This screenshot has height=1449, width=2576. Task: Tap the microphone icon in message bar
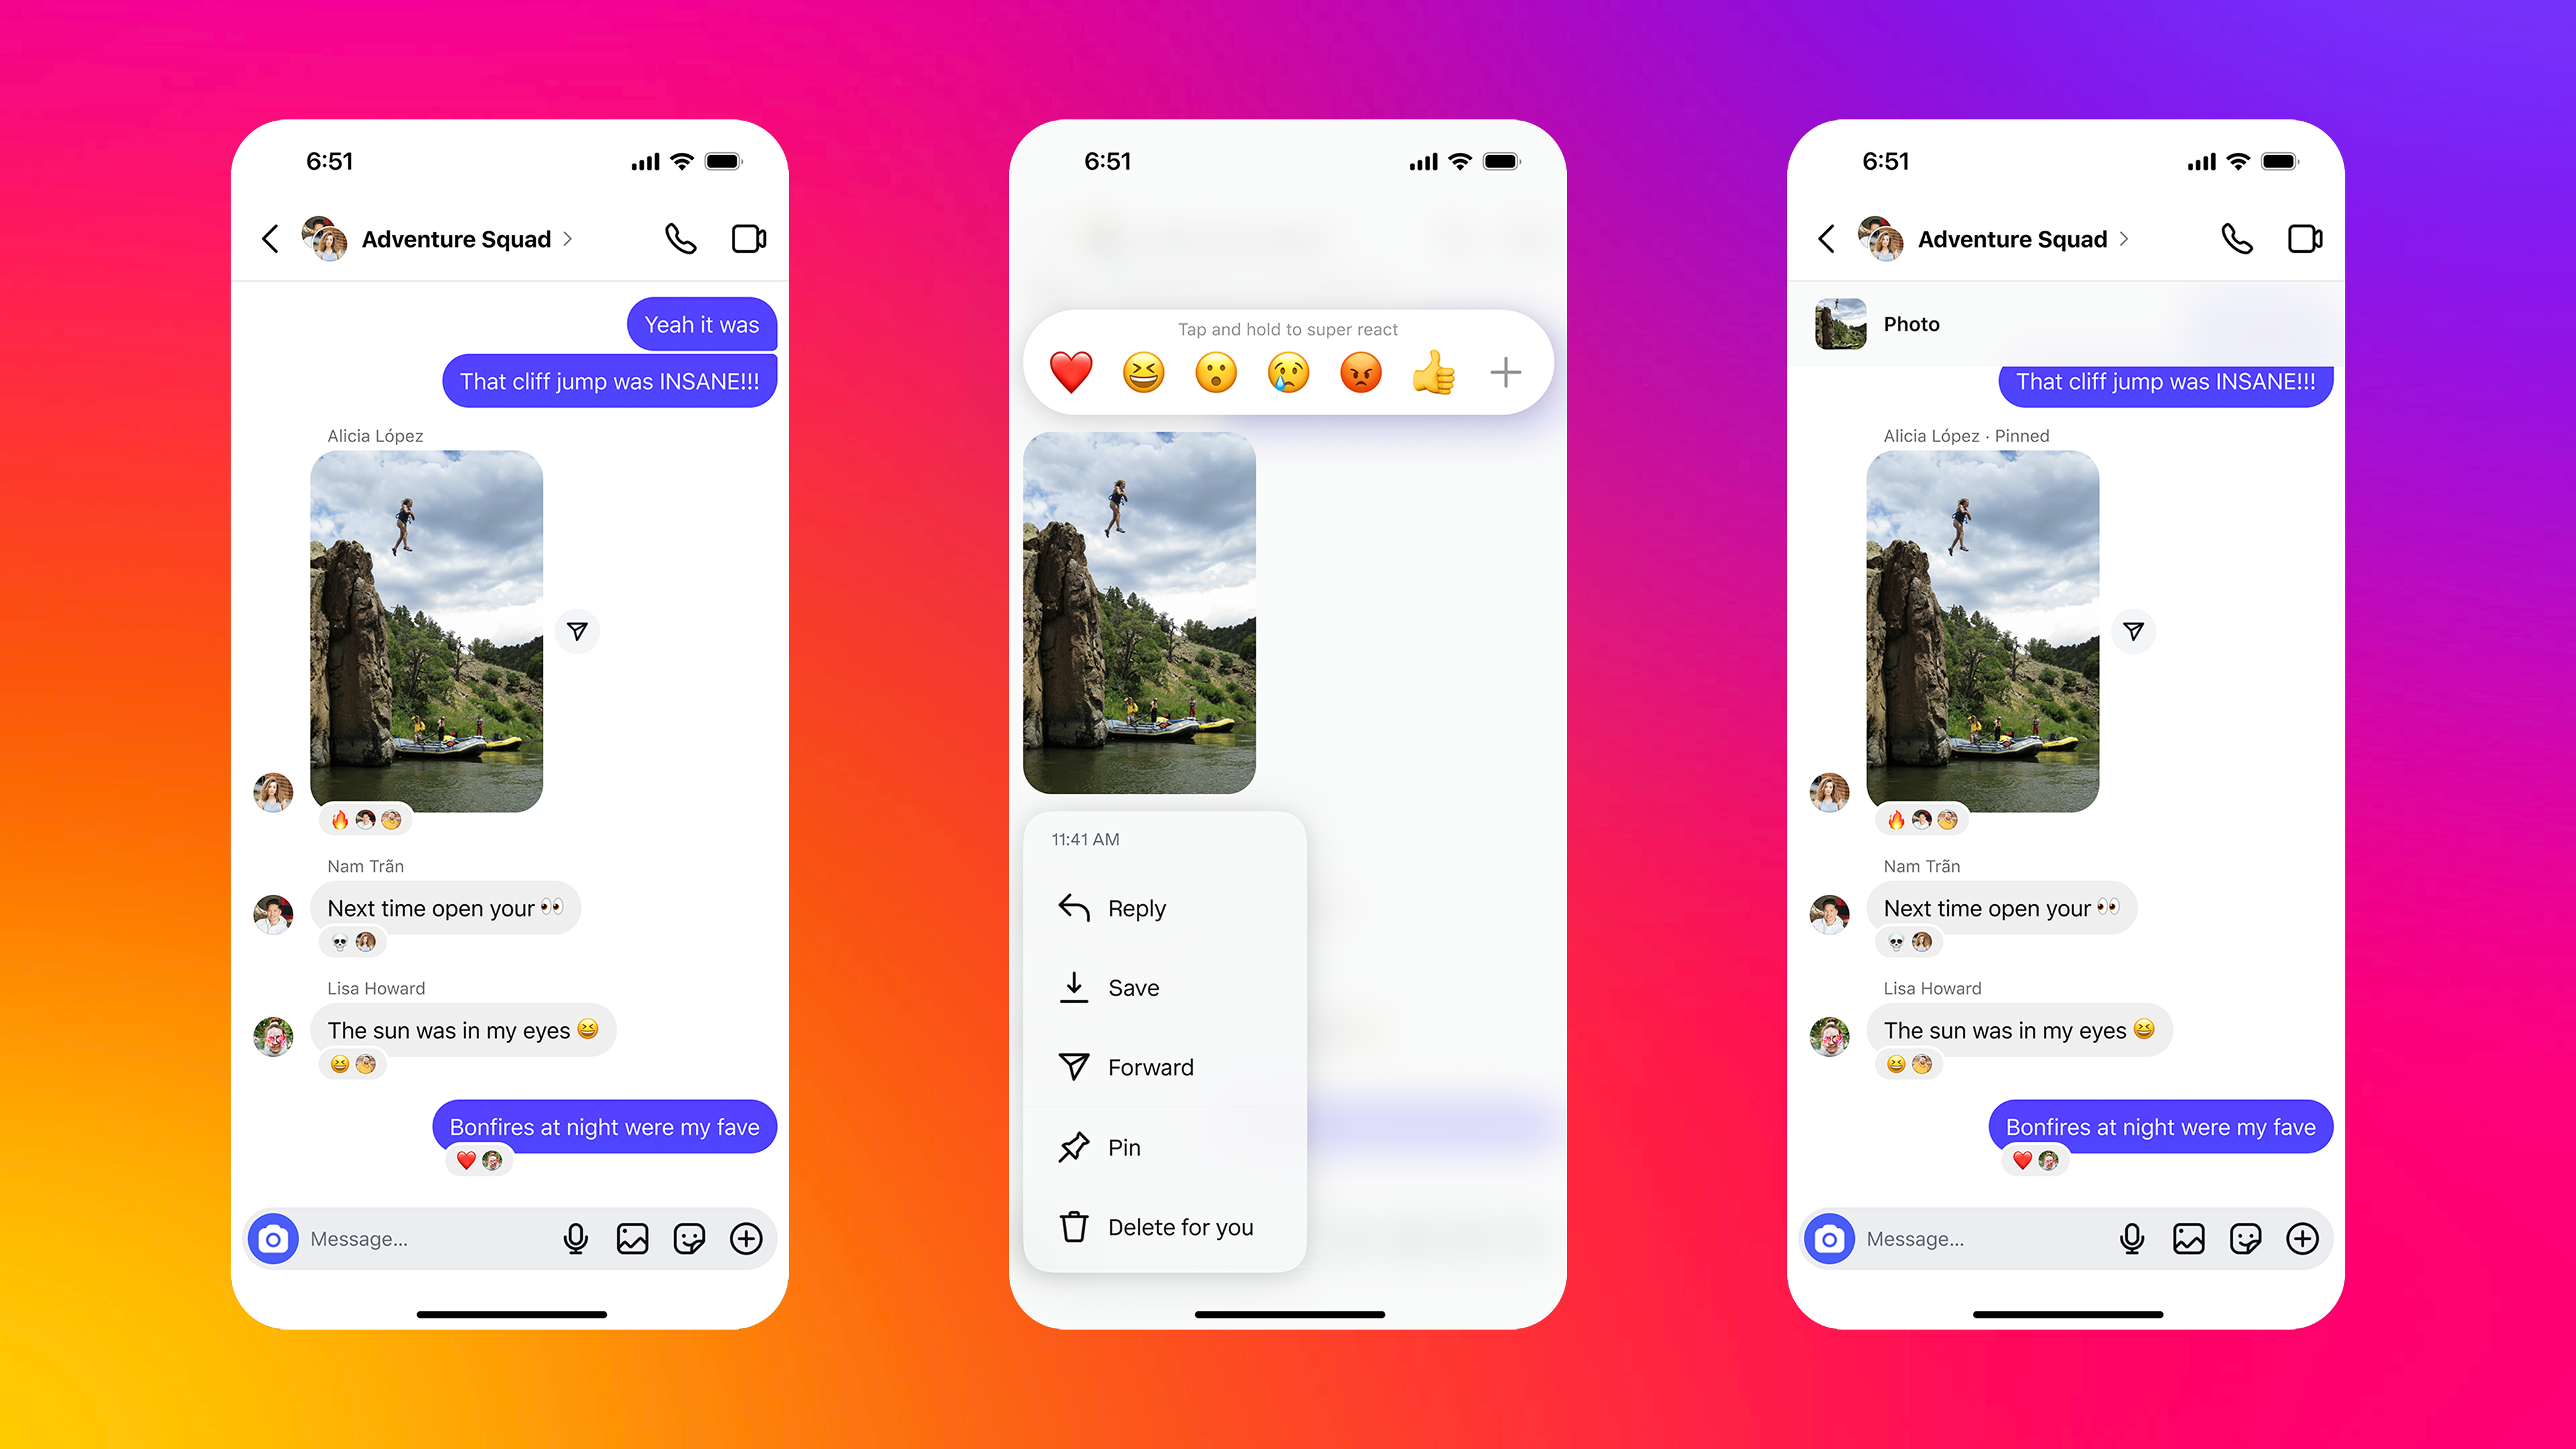click(577, 1238)
